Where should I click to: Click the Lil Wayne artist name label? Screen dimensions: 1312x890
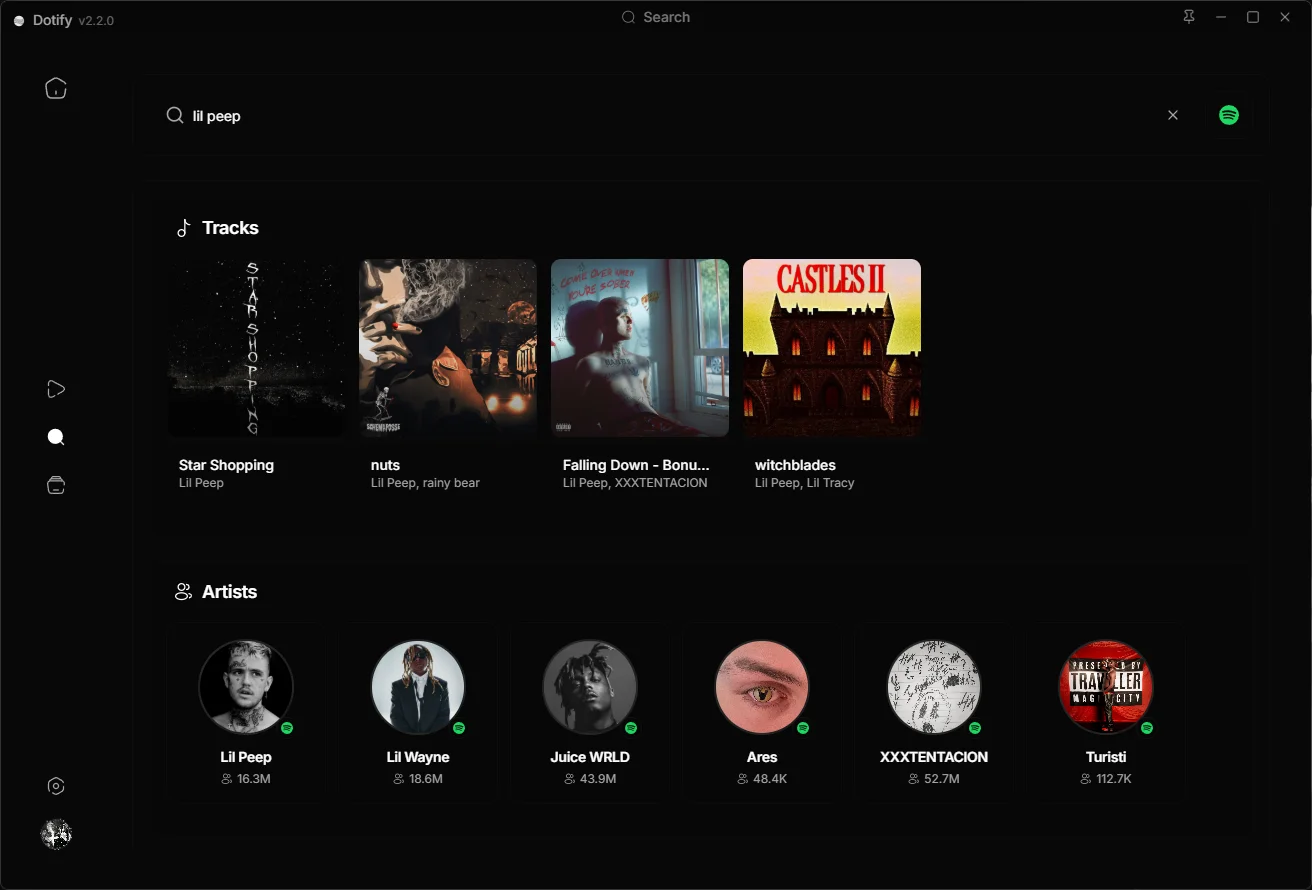coord(418,757)
